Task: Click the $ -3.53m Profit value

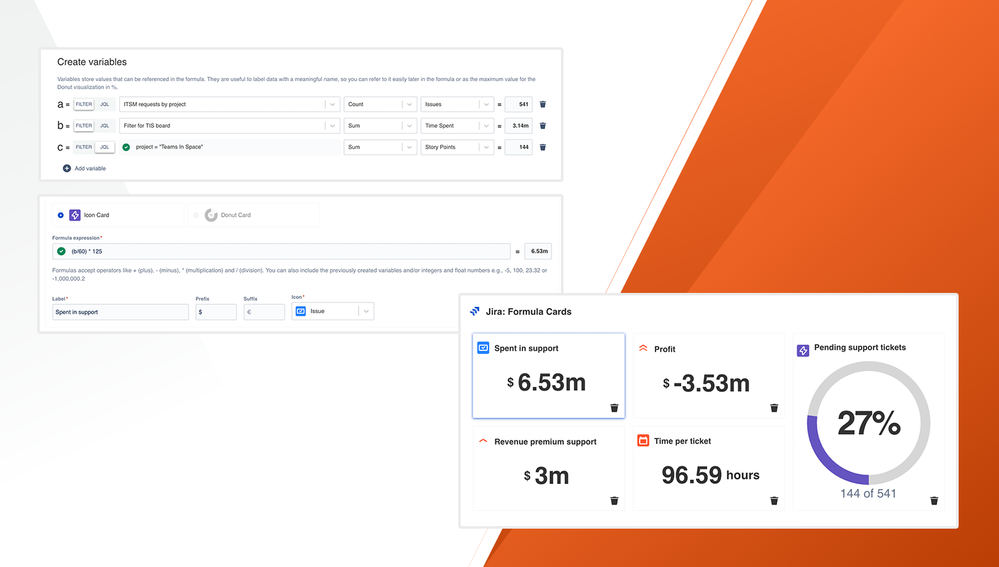Action: [x=706, y=383]
